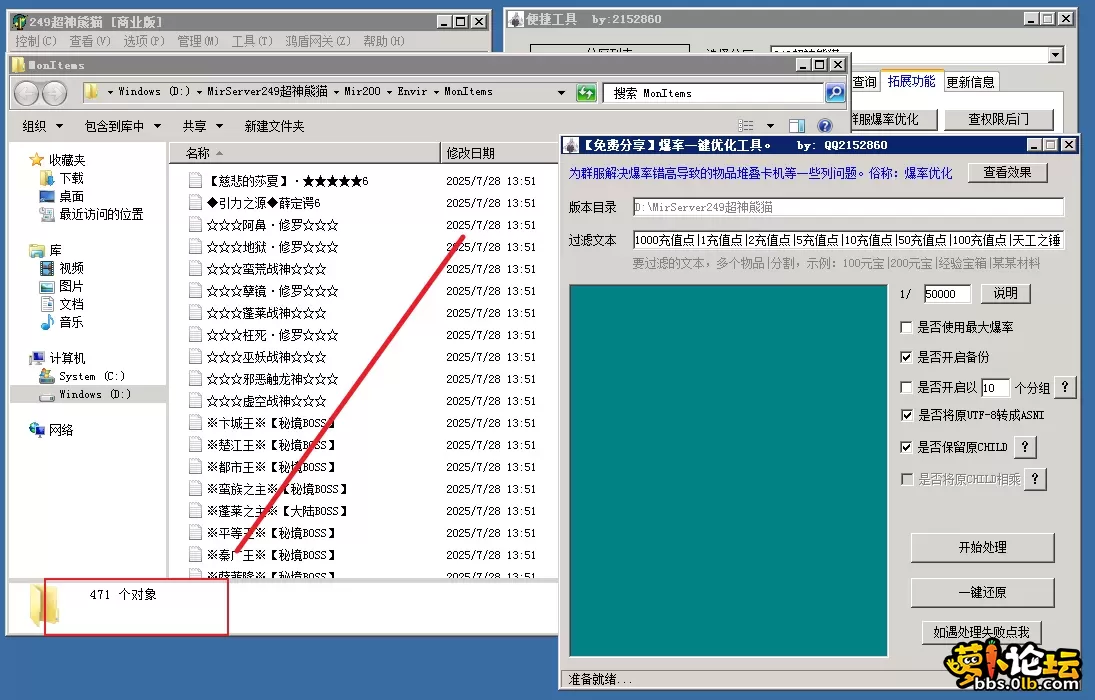Image resolution: width=1095 pixels, height=700 pixels.
Task: Click file icon of ※卞城王※【秘境BOSS】
Action: (x=196, y=423)
